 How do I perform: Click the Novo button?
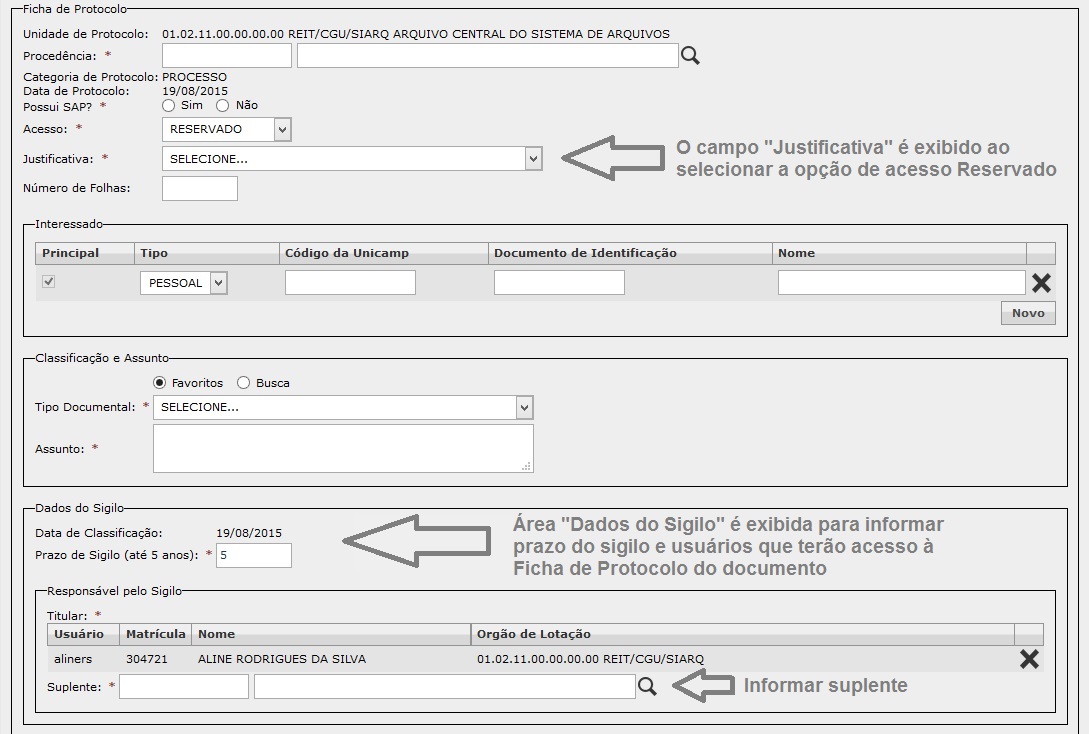click(1028, 313)
